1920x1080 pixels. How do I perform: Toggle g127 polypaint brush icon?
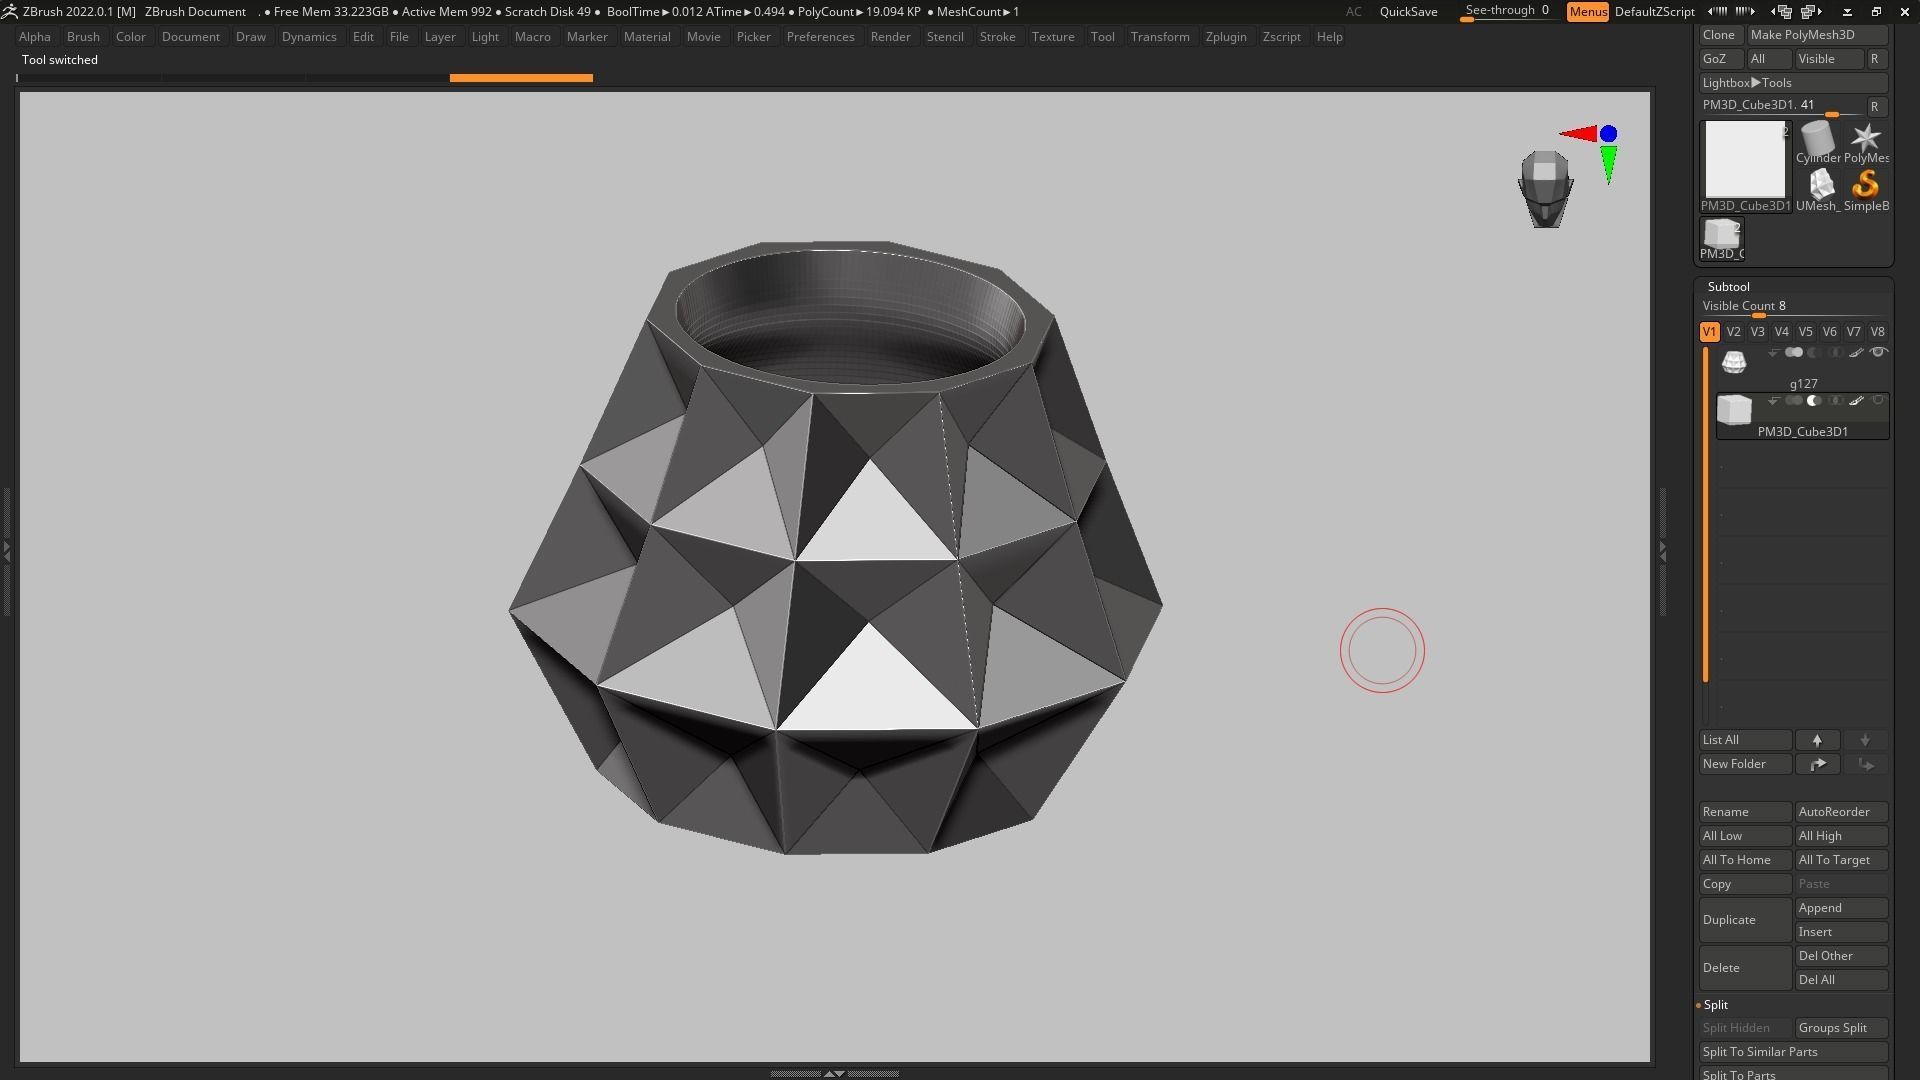tap(1856, 352)
